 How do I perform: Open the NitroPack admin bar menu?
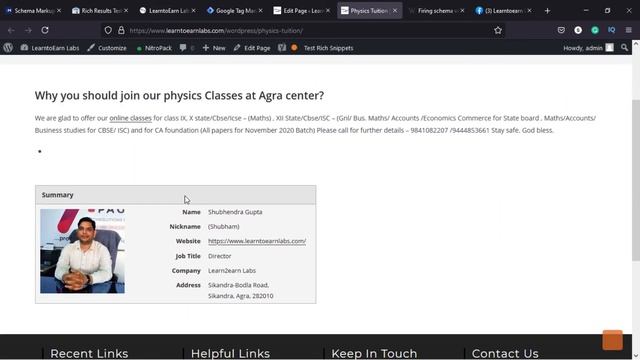[154, 48]
